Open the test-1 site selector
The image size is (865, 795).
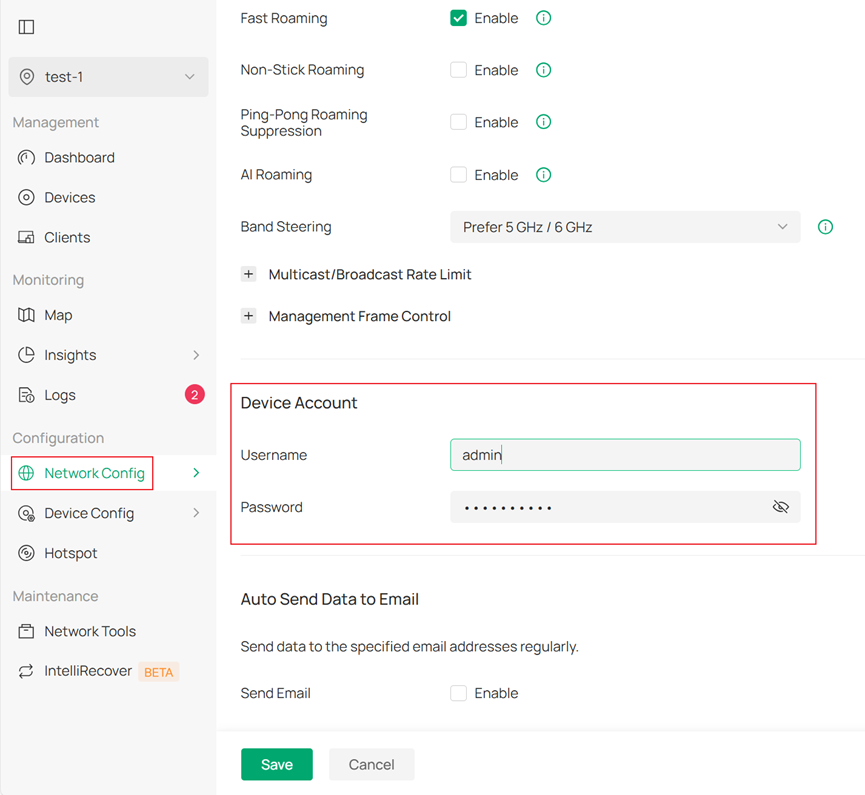pos(107,76)
